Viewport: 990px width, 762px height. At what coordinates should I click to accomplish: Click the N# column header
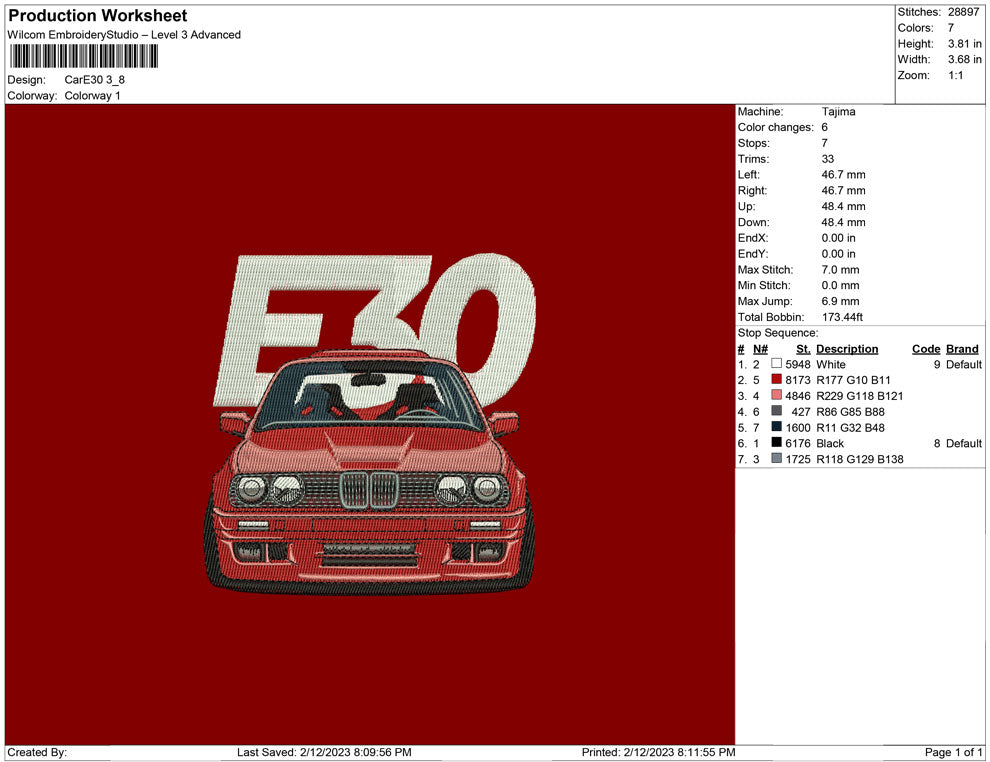point(760,349)
